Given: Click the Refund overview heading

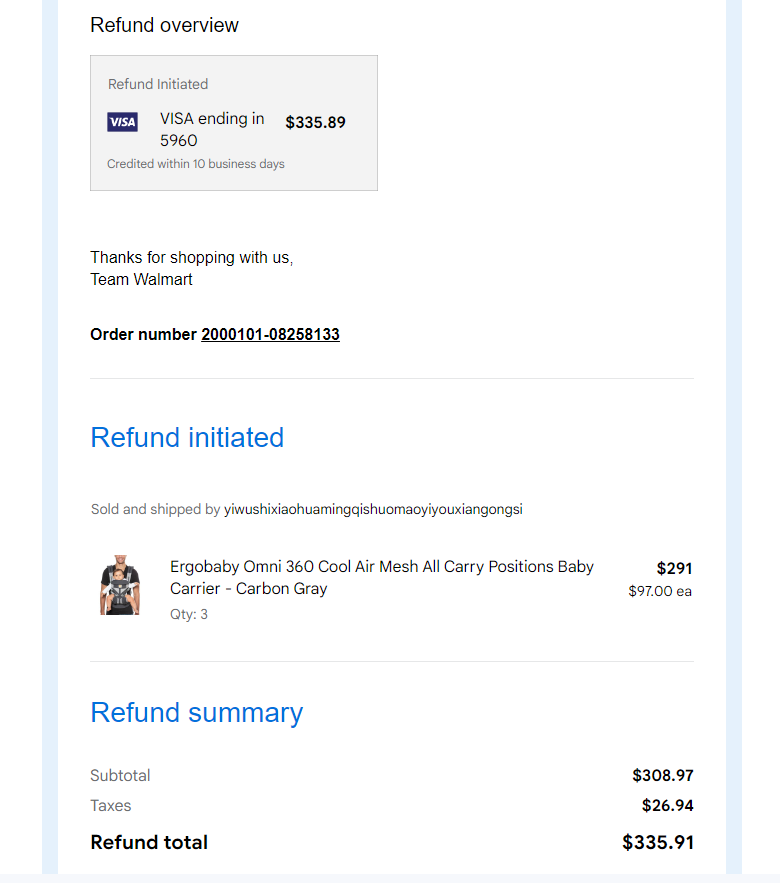Looking at the screenshot, I should pyautogui.click(x=164, y=25).
